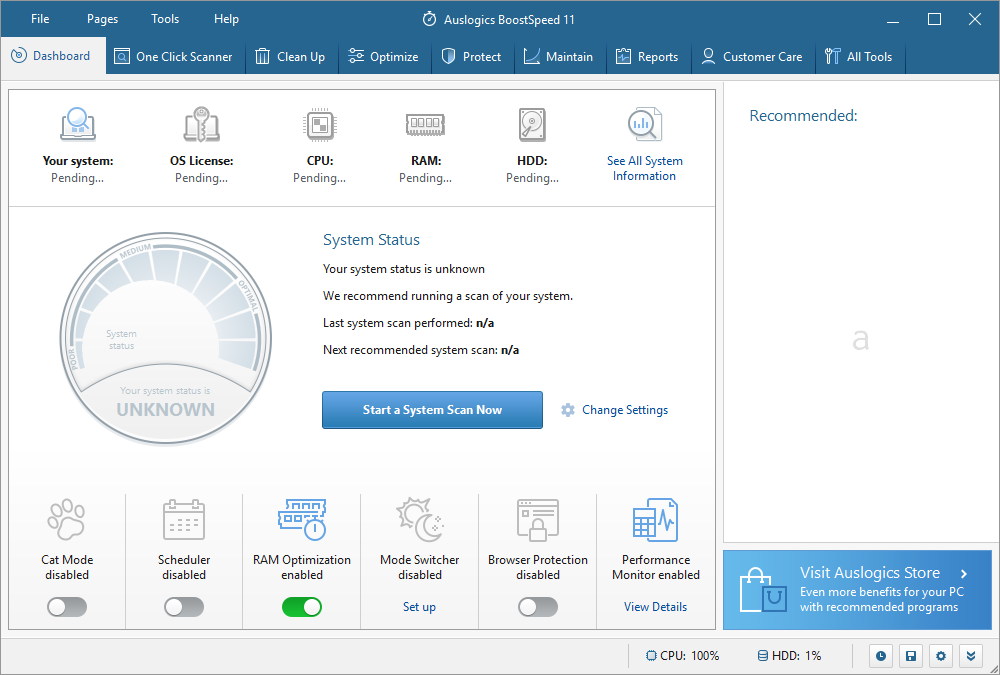Screen dimensions: 1000x675
Task: Click the Clean Up trash can icon
Action: click(x=262, y=57)
